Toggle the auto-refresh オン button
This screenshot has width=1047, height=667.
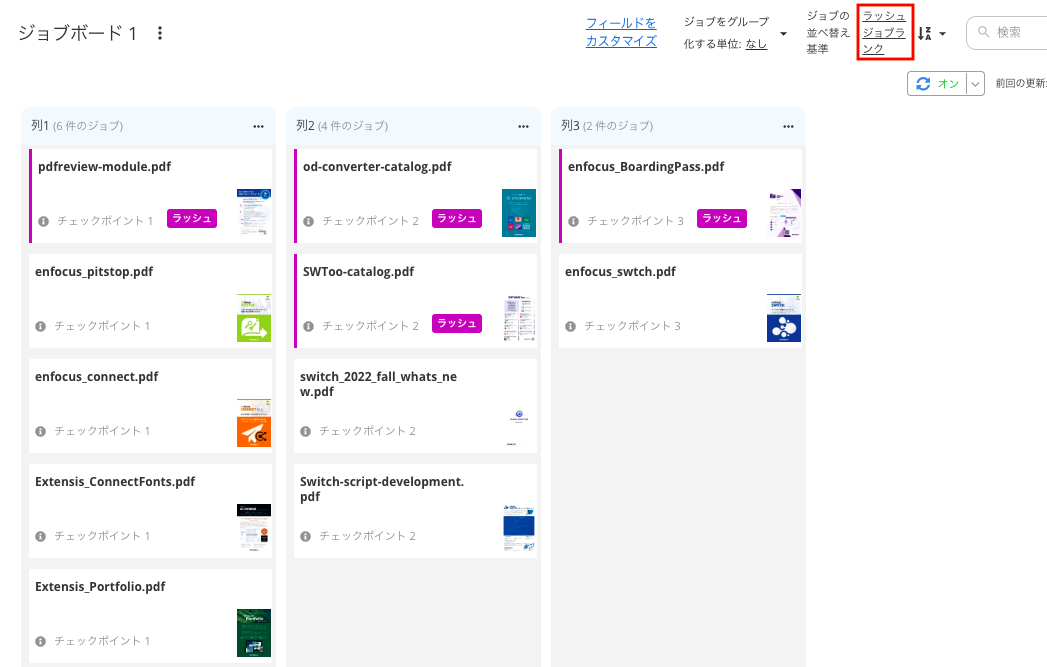[x=937, y=84]
